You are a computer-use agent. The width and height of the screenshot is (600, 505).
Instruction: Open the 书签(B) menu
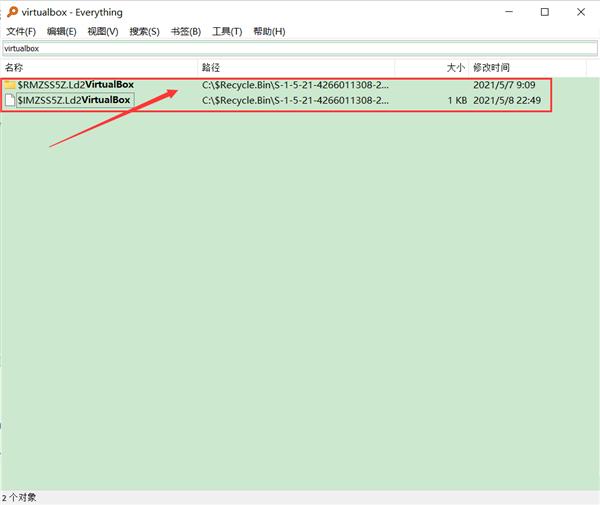186,31
